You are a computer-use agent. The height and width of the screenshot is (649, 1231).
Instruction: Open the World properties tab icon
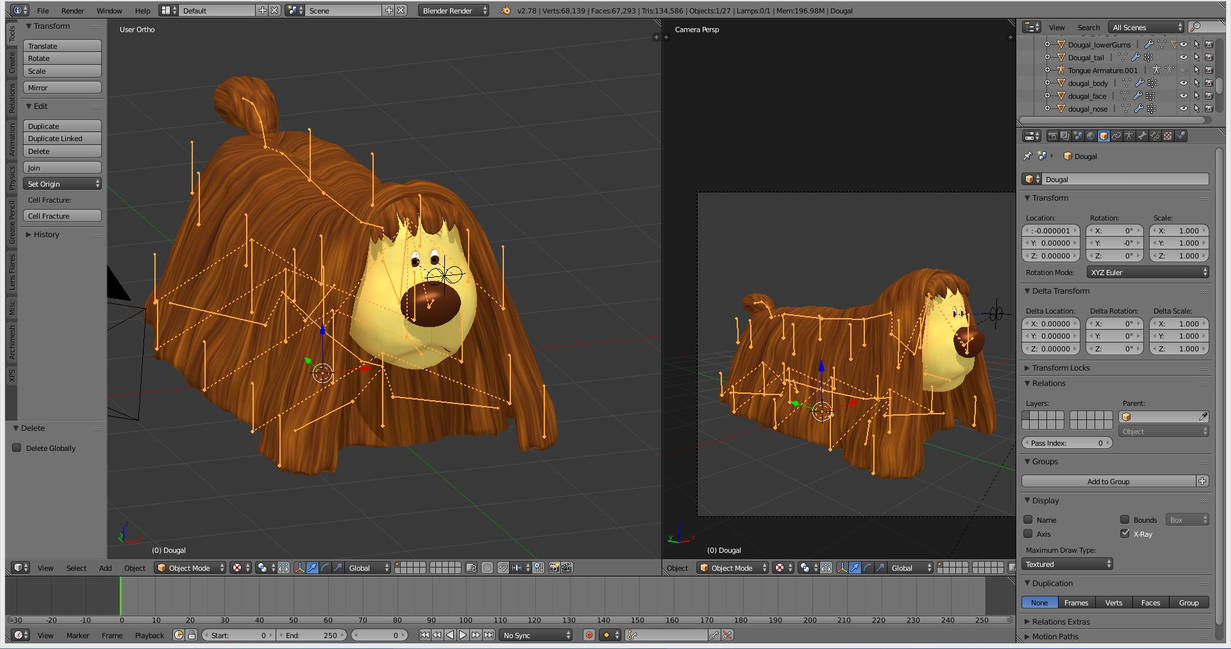click(1091, 136)
